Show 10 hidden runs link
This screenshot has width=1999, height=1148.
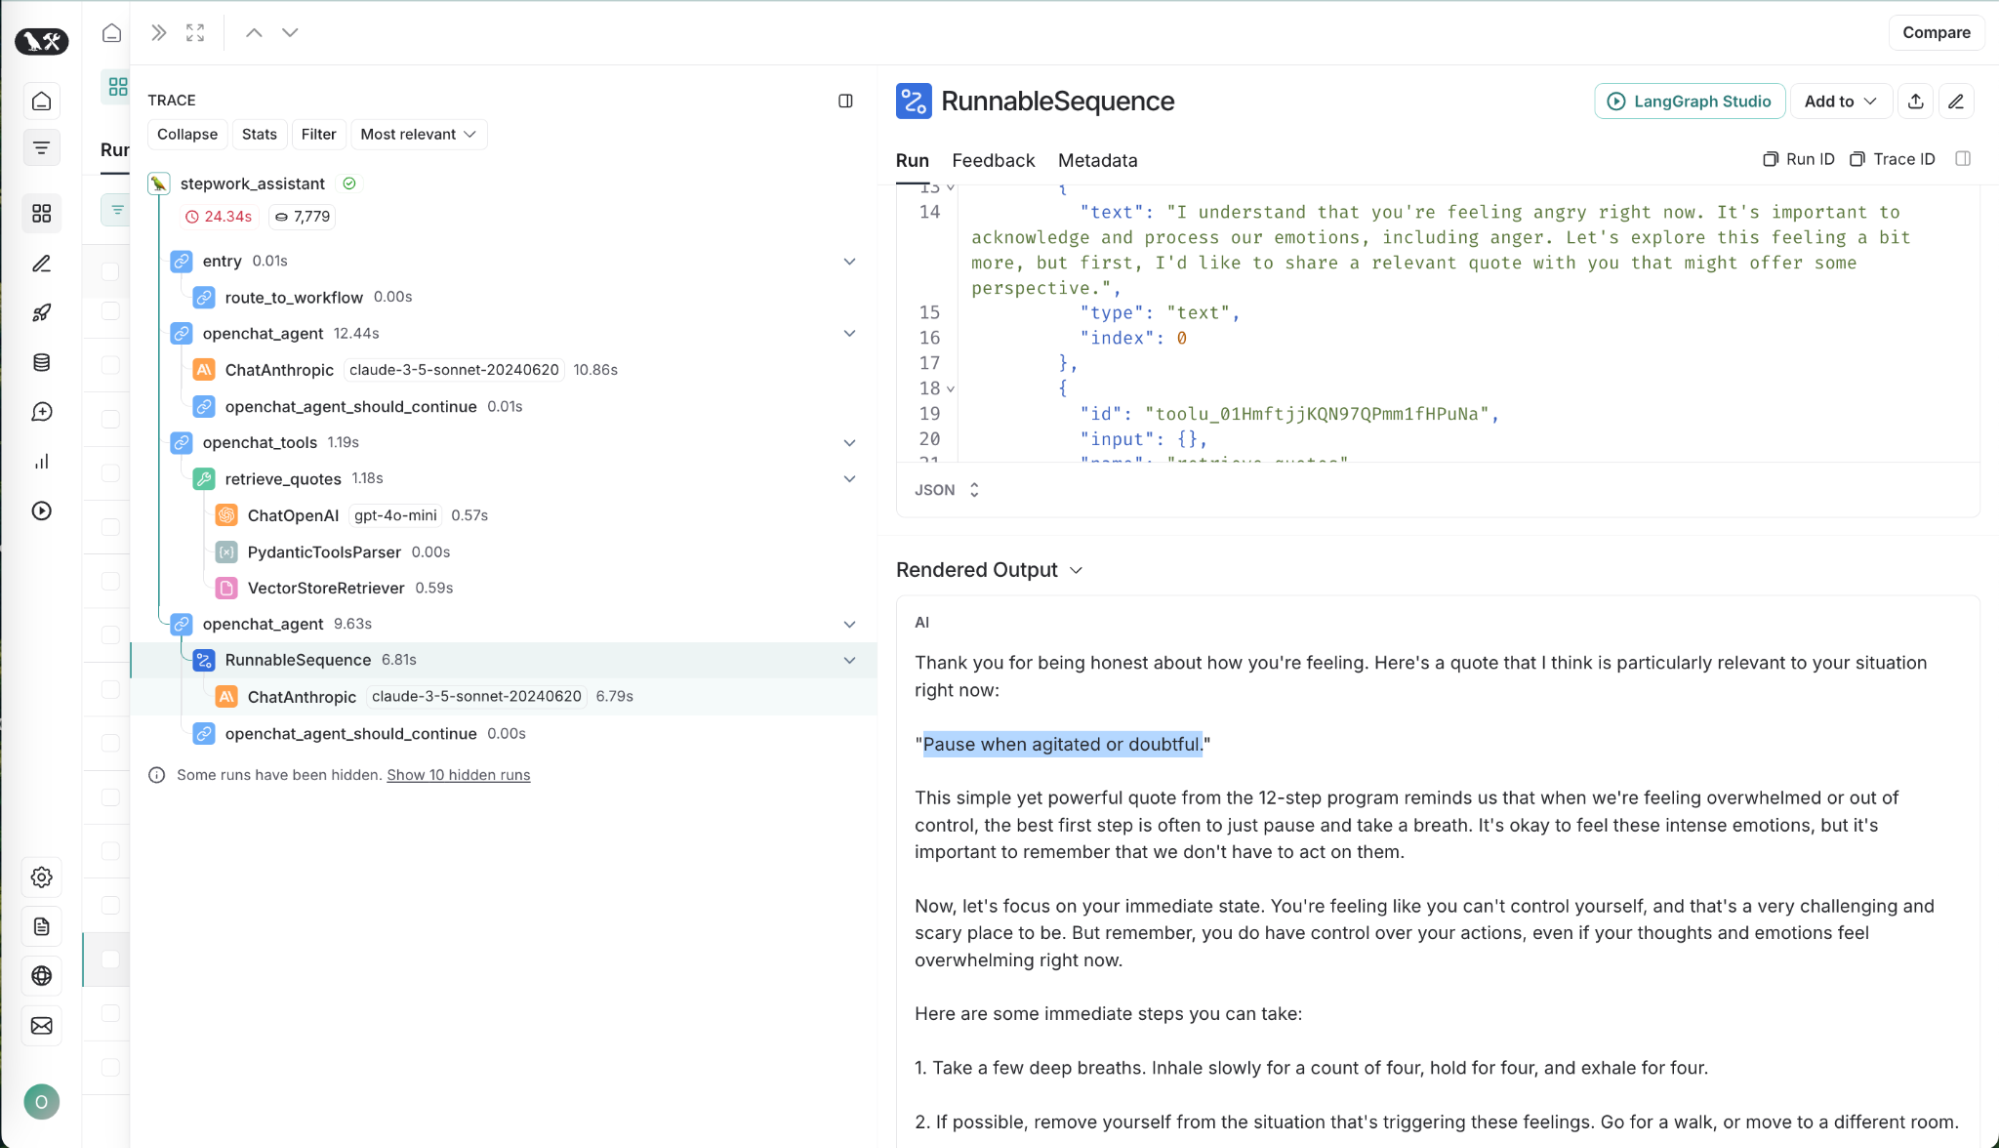click(x=458, y=775)
